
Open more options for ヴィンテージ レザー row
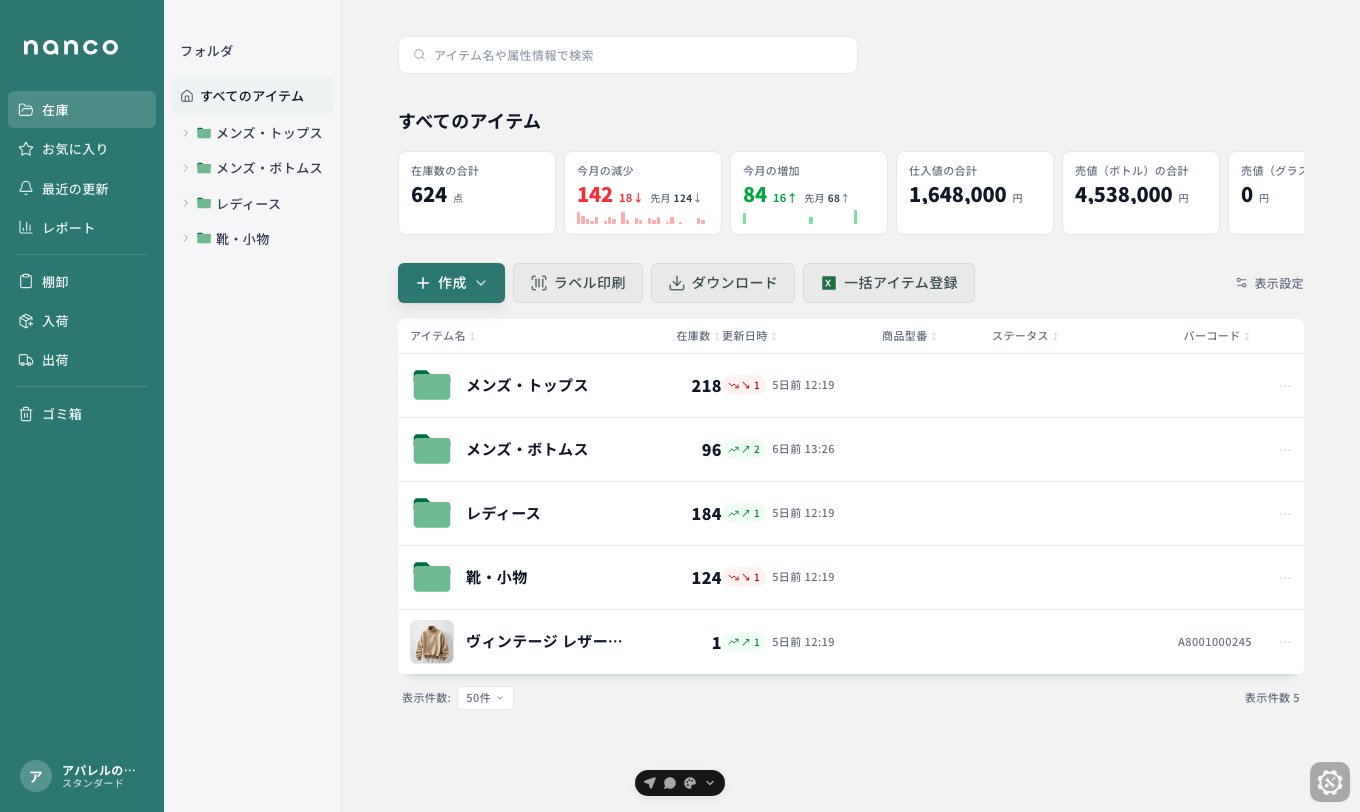[1285, 642]
